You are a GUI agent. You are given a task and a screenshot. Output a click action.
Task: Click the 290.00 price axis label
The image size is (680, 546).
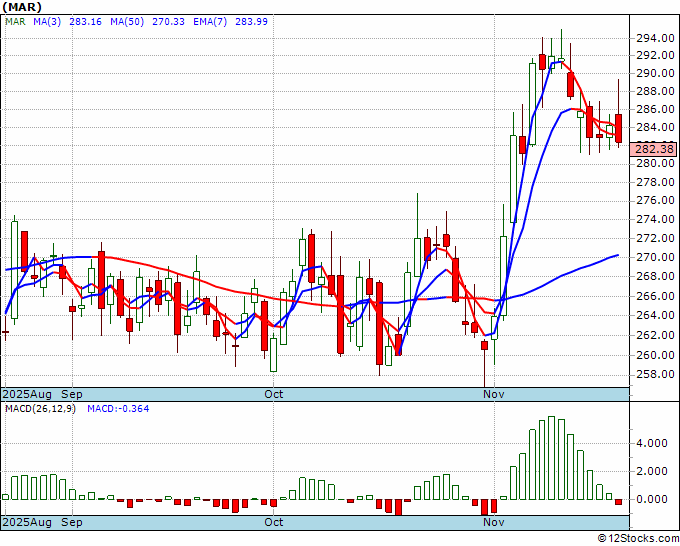point(655,73)
